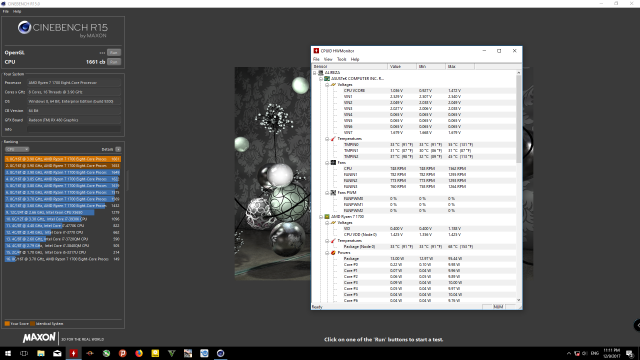This screenshot has width=640, height=360.
Task: Click the Value column header
Action: [402, 67]
